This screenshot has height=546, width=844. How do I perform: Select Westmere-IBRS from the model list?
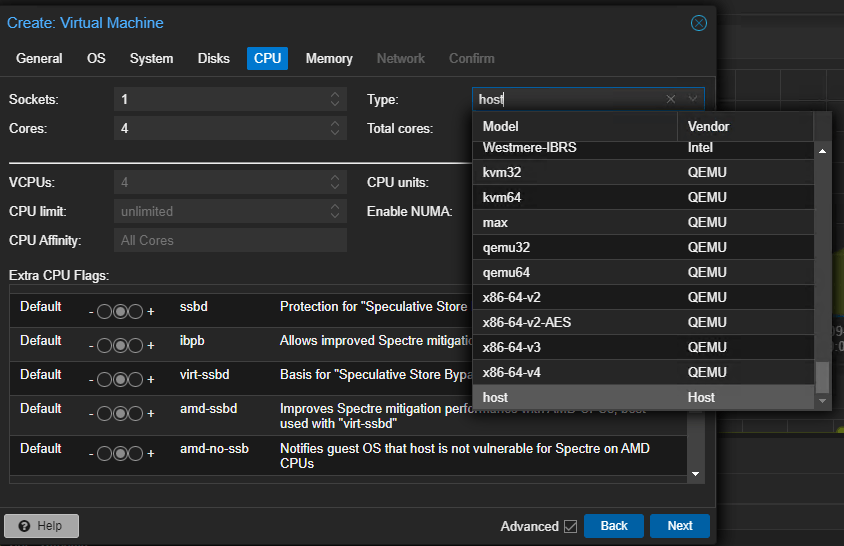coord(643,150)
